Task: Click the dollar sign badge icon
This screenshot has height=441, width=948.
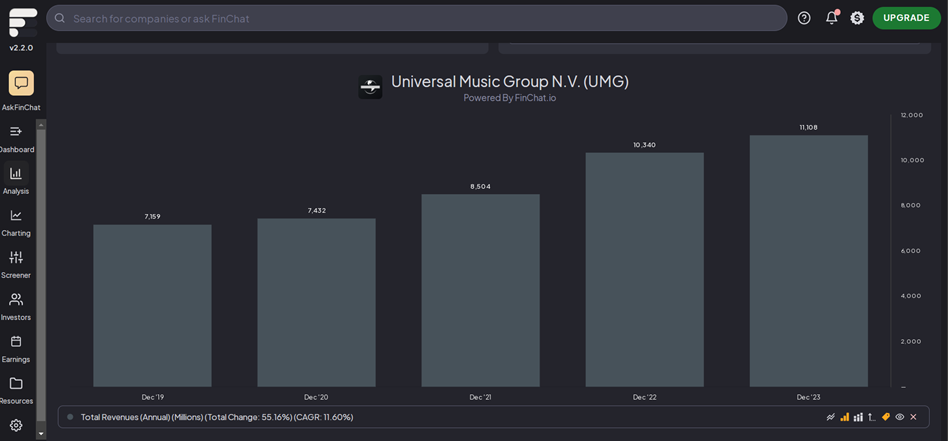Action: click(x=857, y=18)
